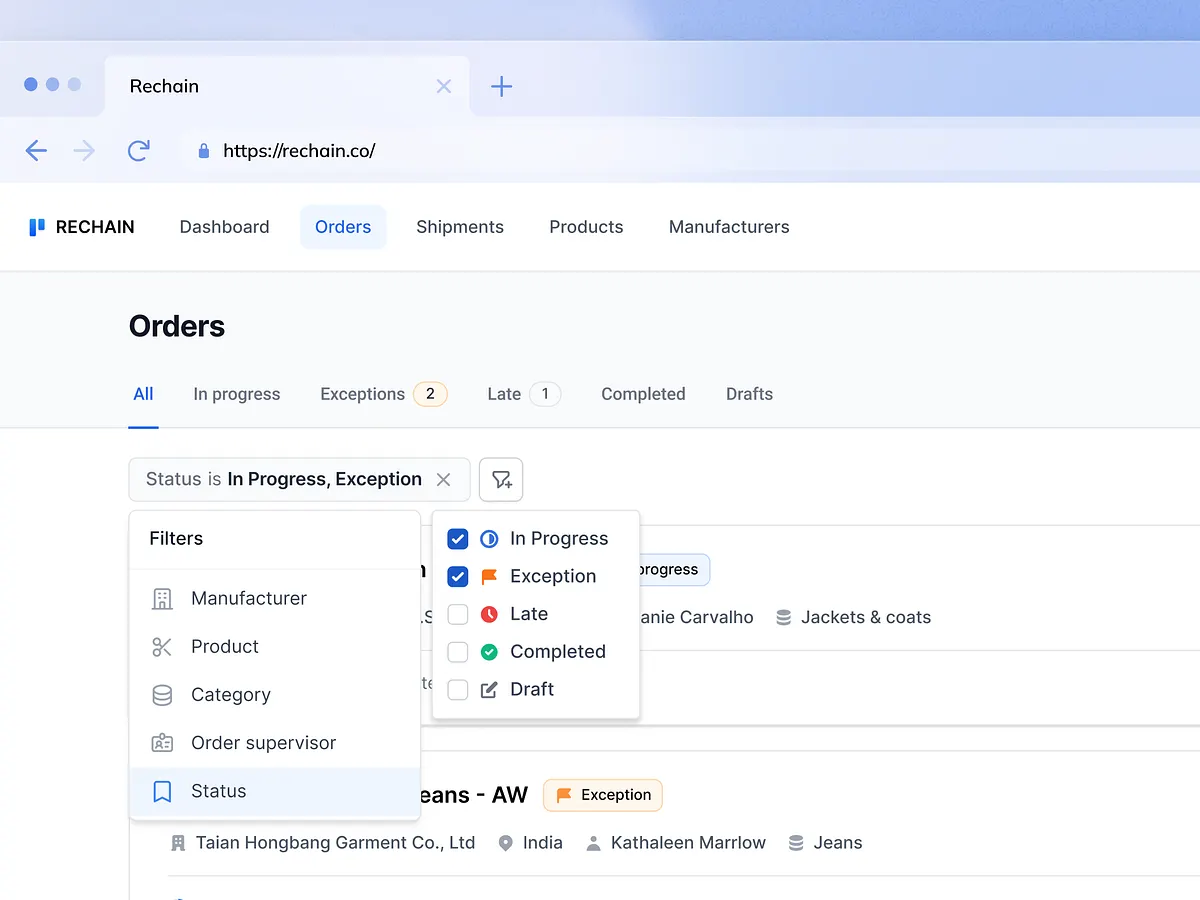
Task: Enable the Draft status checkbox
Action: coord(458,690)
